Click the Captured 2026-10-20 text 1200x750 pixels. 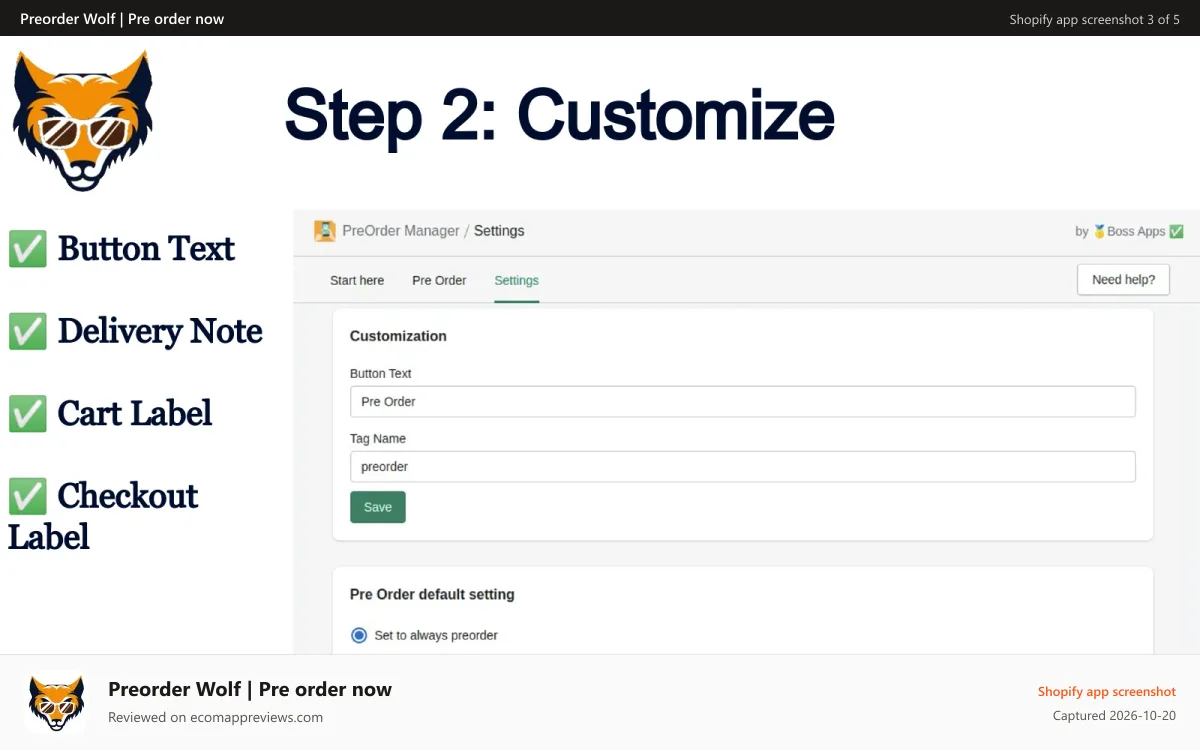pos(1114,716)
